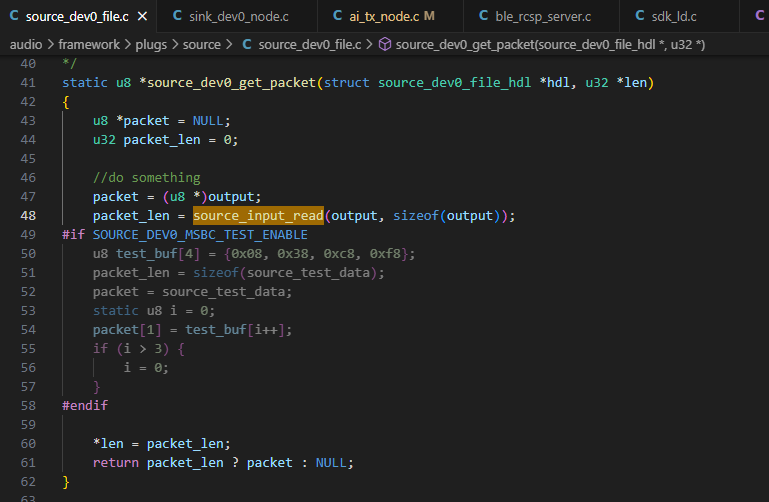Click the C file icon on ai_tx_node.c tab
Screen dimensions: 769x502
(337, 16)
